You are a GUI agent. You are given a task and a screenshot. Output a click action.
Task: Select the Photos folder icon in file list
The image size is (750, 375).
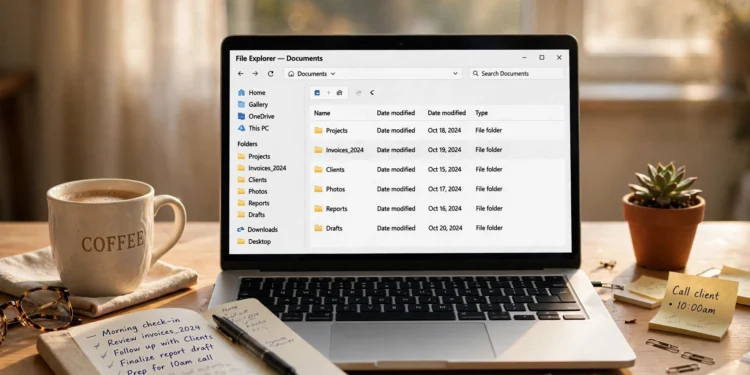pos(318,189)
